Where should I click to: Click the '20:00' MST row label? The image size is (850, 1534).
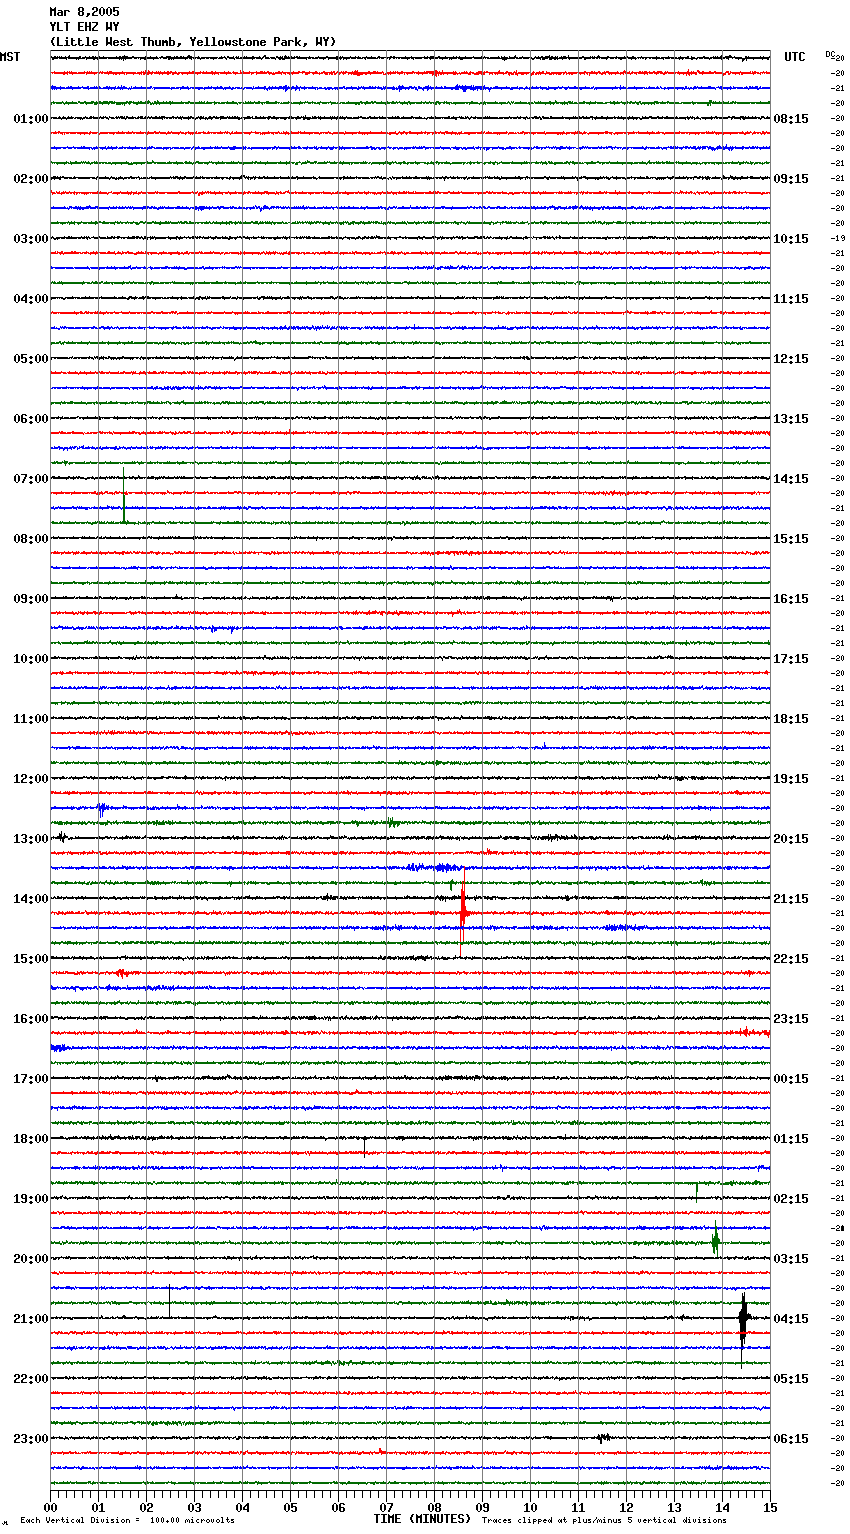coord(31,1259)
